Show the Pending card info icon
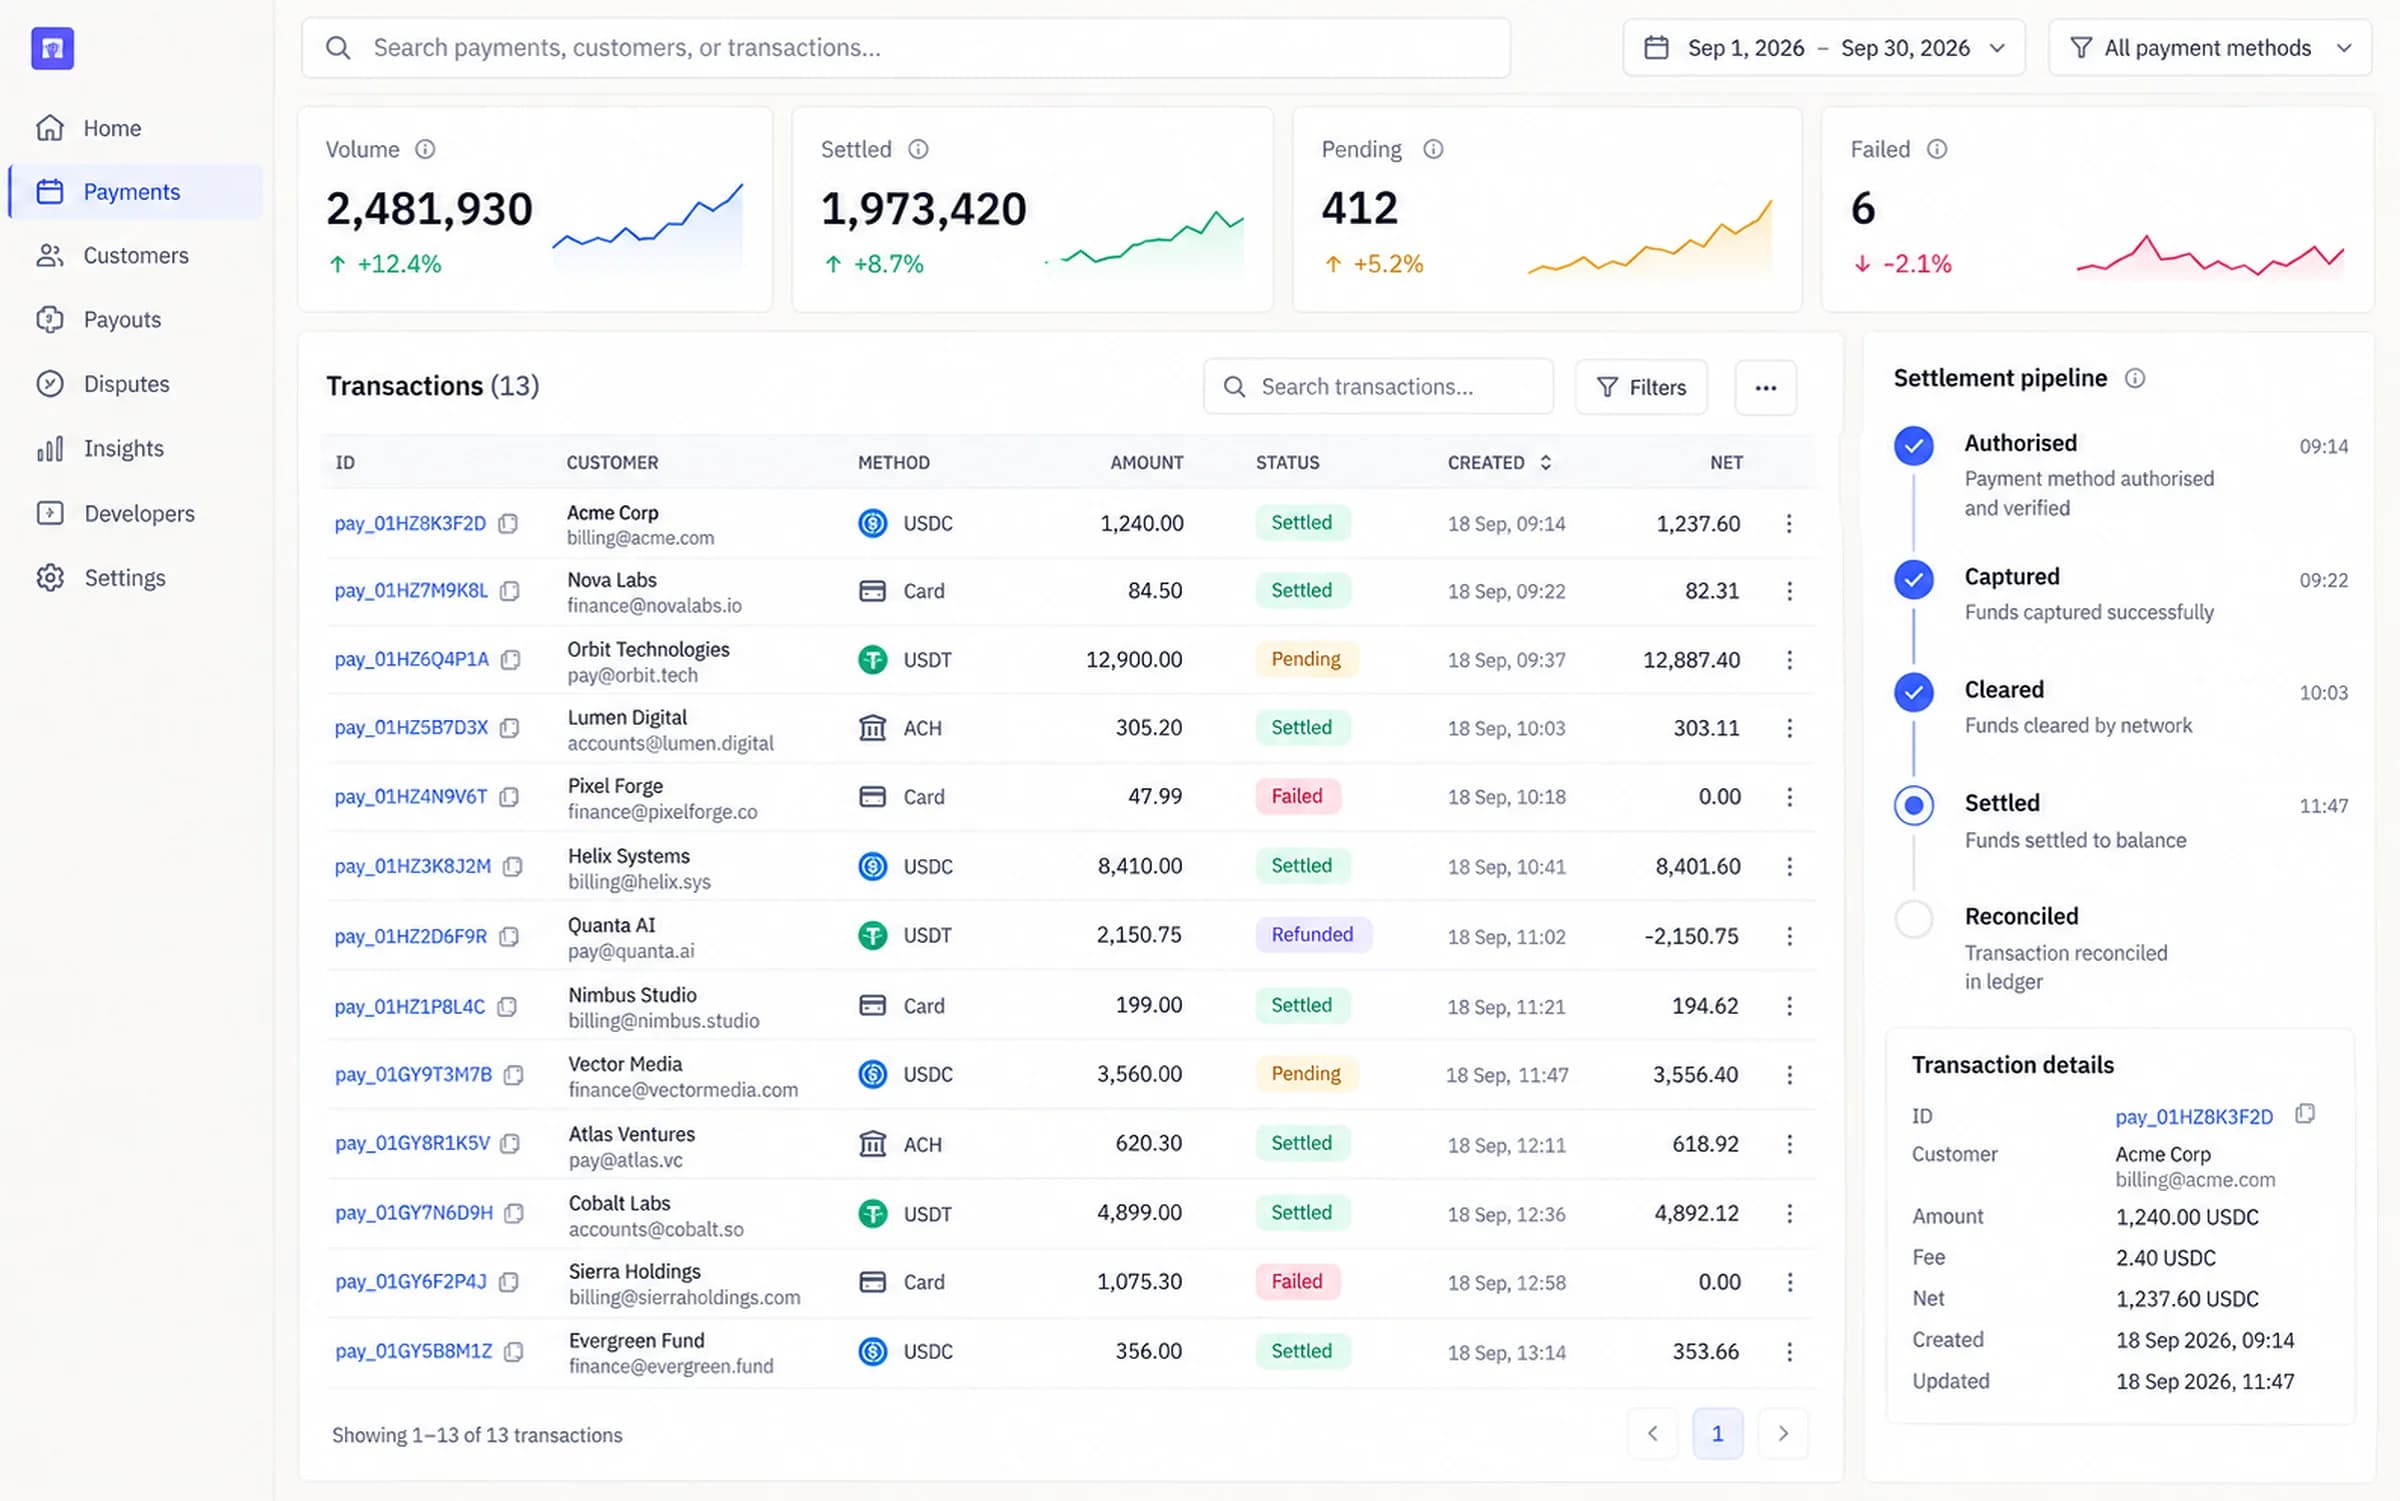Image resolution: width=2400 pixels, height=1501 pixels. 1433,150
